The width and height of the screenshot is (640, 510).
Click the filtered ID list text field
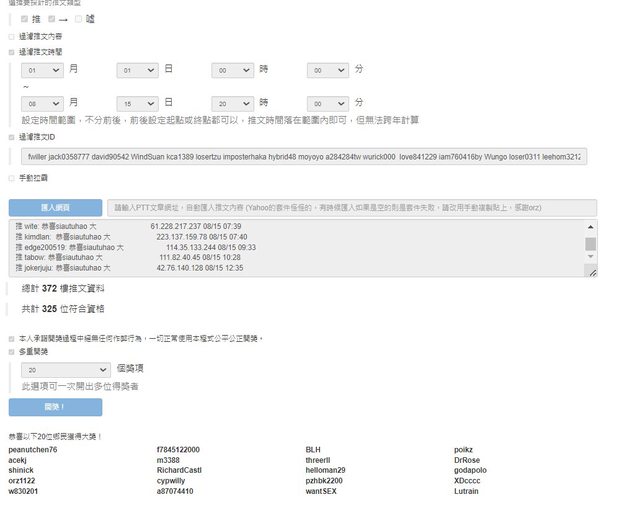point(303,157)
